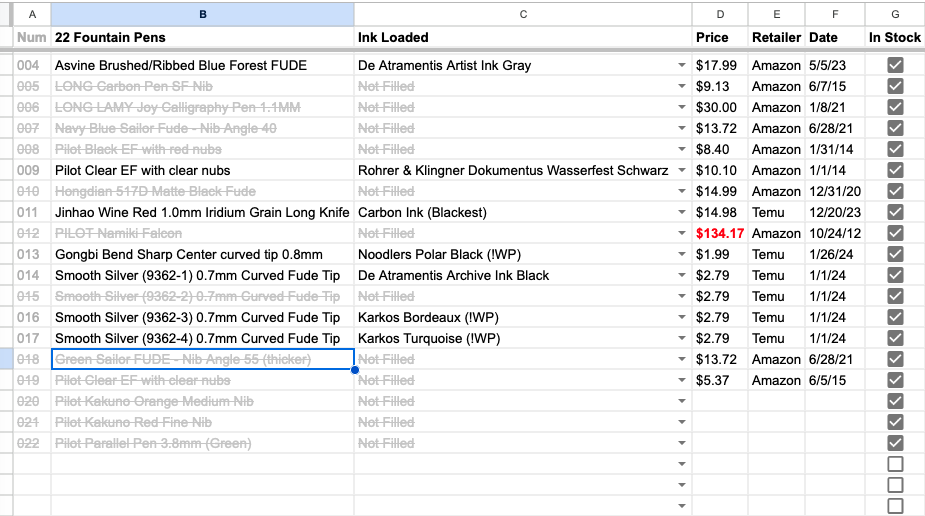The image size is (925, 516).
Task: Select cell 'Smooth Silver (9362-1) 0.7mm Curved Fude Tip'
Action: [202, 275]
